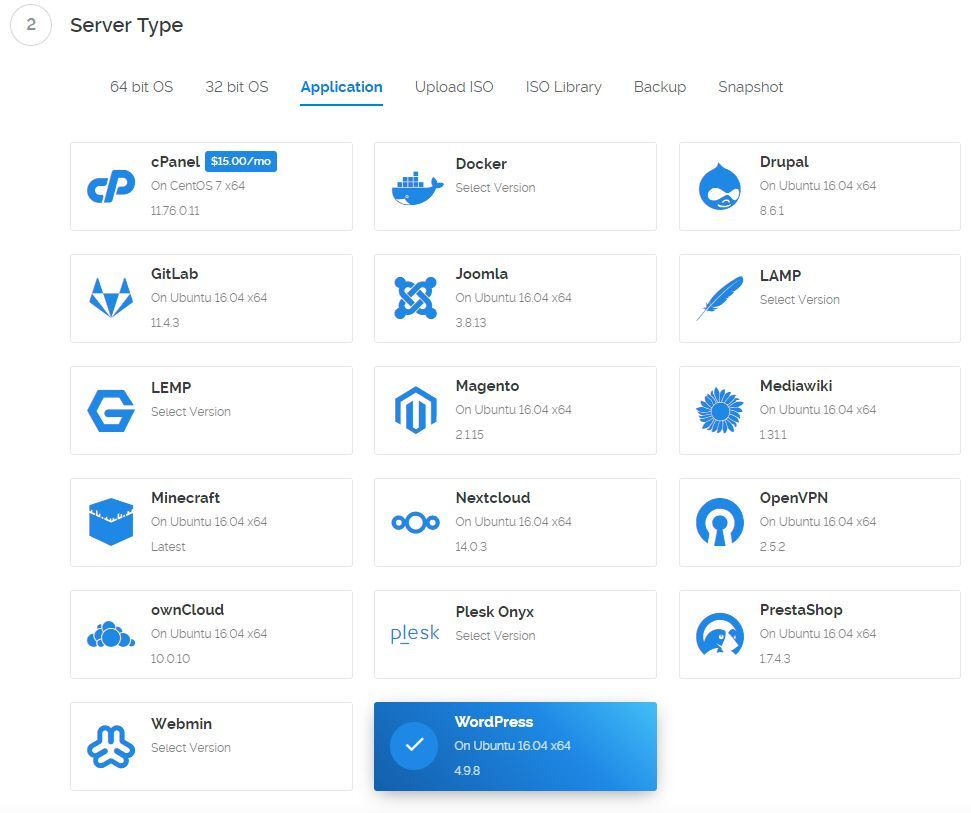Click the On CentOS 7 x64 text
The height and width of the screenshot is (813, 971).
point(198,186)
